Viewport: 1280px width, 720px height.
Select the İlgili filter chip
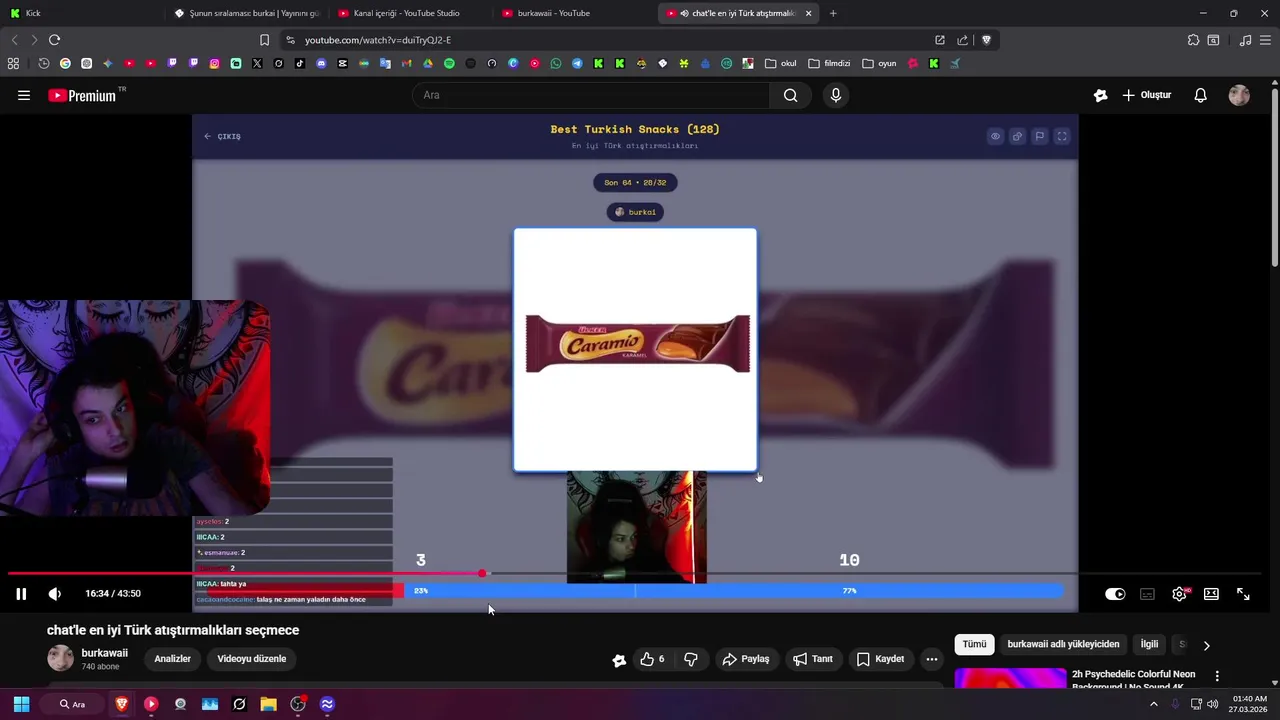point(1149,645)
